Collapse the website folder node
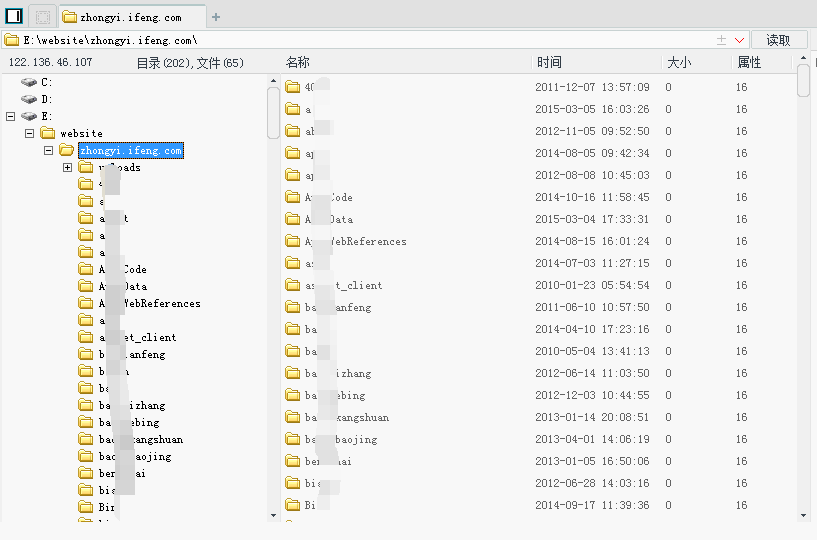 pyautogui.click(x=30, y=133)
